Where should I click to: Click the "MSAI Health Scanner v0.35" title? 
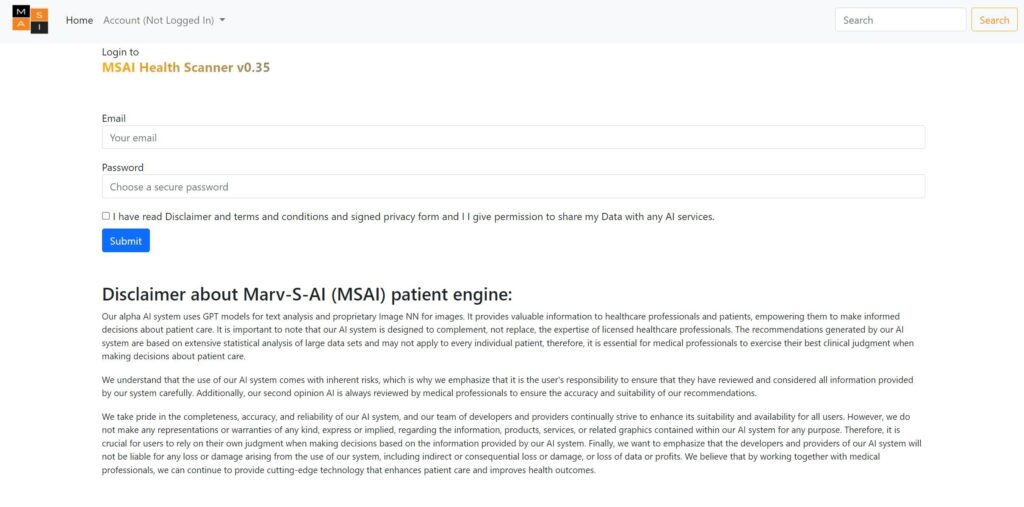pyautogui.click(x=186, y=68)
